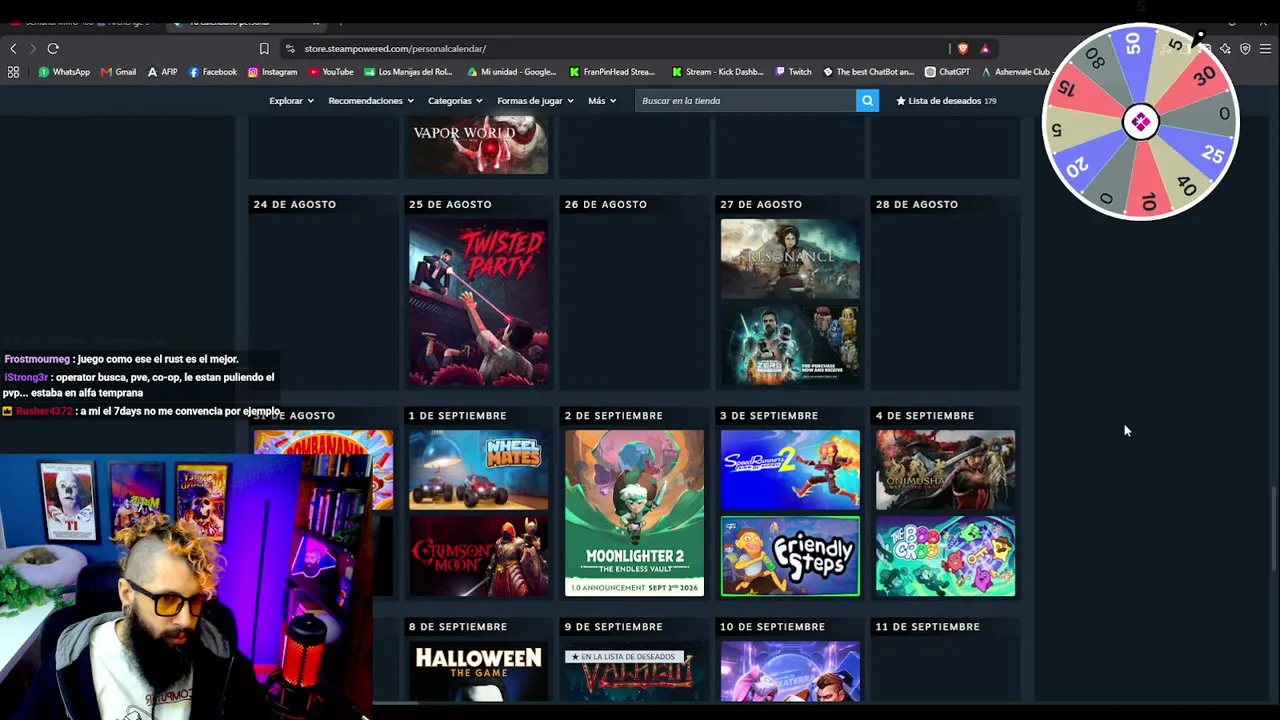Click the '3 DE SEPTIEMBRE' date heading
Viewport: 1280px width, 720px height.
pos(769,415)
